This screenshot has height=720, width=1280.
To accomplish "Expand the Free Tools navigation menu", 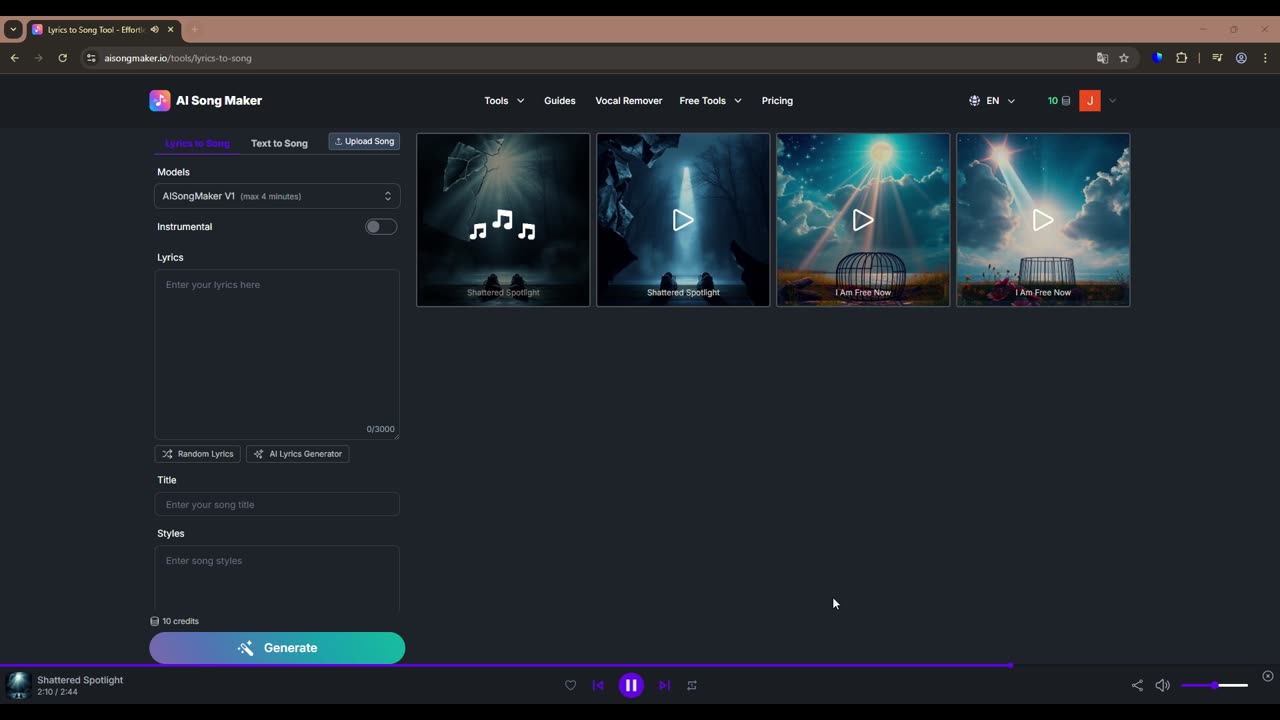I will point(710,101).
